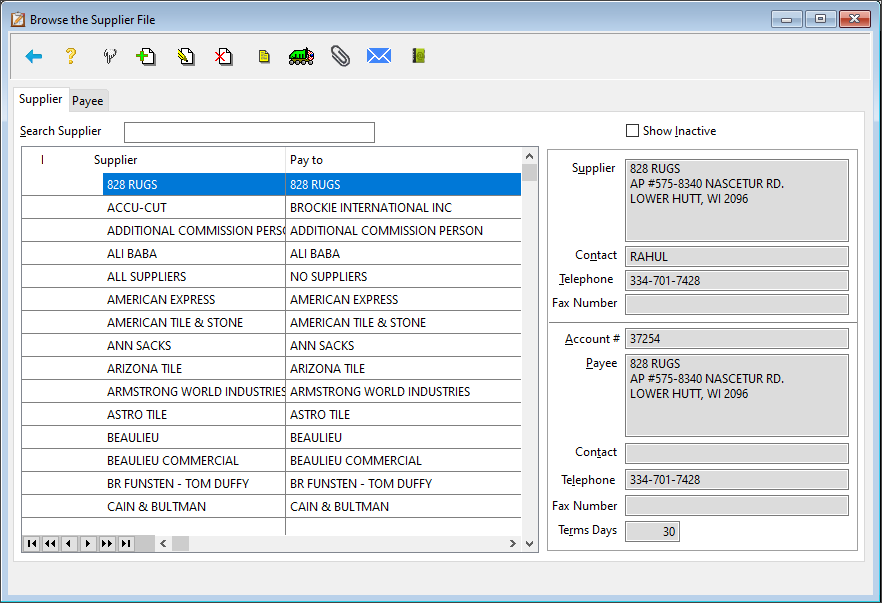The height and width of the screenshot is (603, 882).
Task: Click the list's scroll up arrow
Action: 529,156
